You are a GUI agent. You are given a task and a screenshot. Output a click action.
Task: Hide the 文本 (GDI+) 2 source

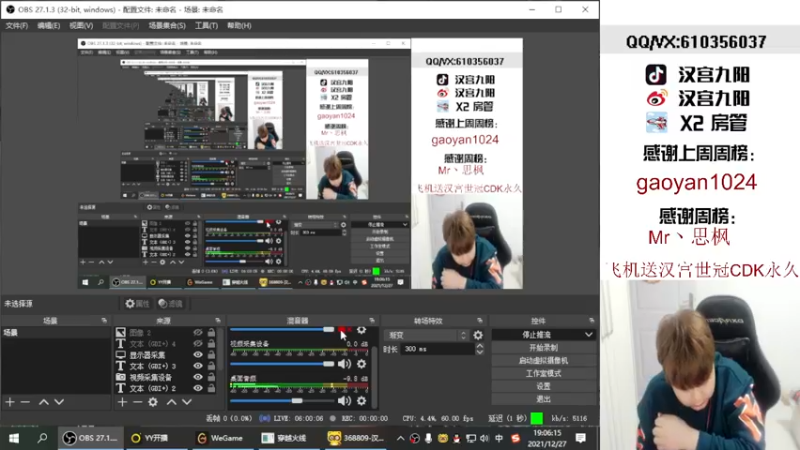click(197, 388)
